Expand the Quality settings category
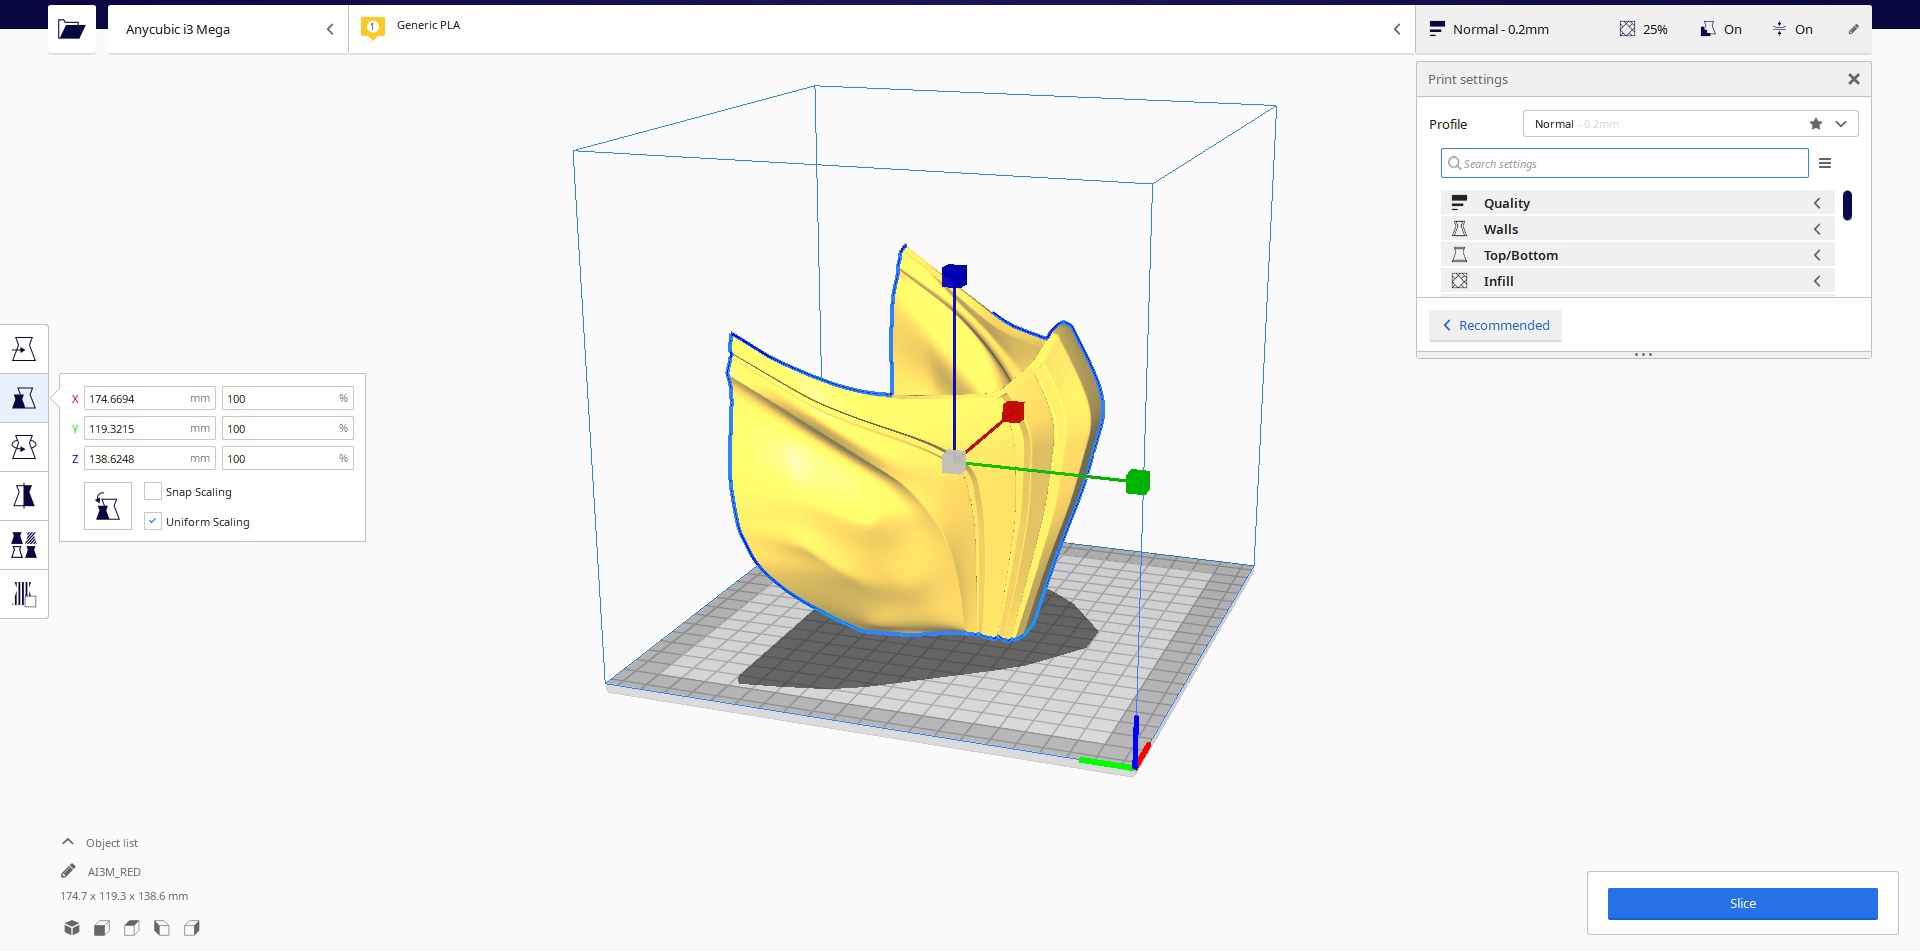 pyautogui.click(x=1637, y=203)
